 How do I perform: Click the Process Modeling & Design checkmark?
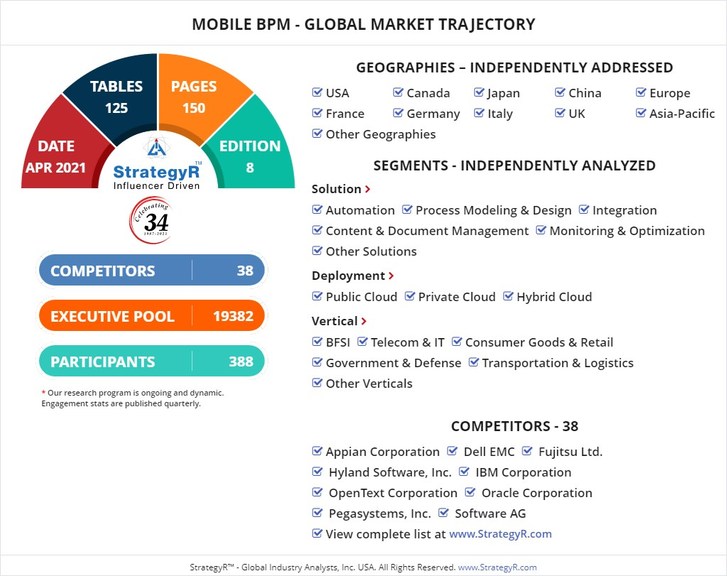[407, 210]
